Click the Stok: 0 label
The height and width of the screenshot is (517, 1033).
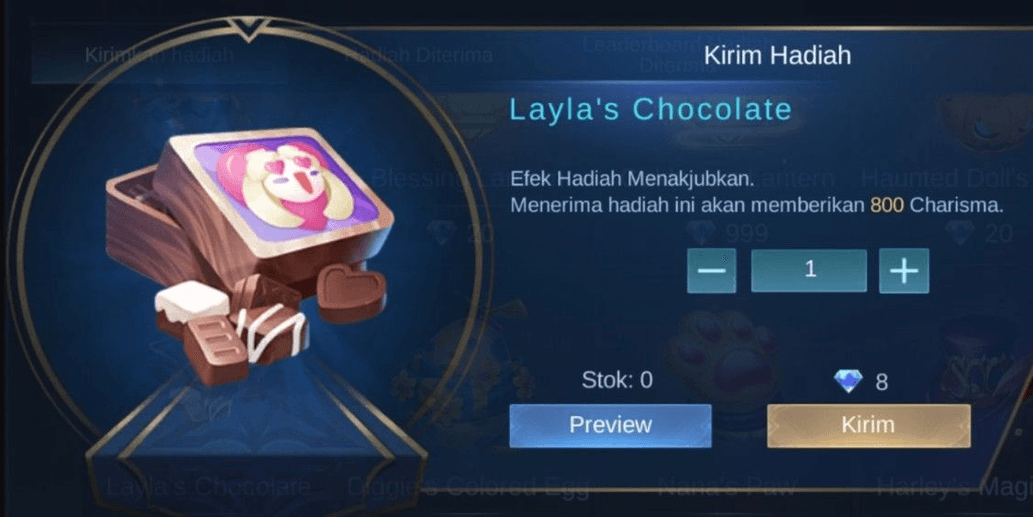tap(617, 380)
